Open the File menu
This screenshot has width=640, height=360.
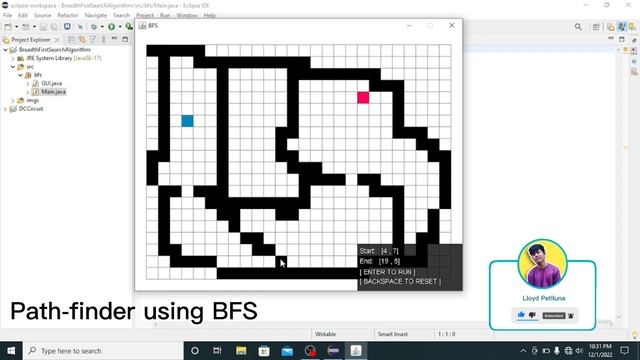pos(7,16)
